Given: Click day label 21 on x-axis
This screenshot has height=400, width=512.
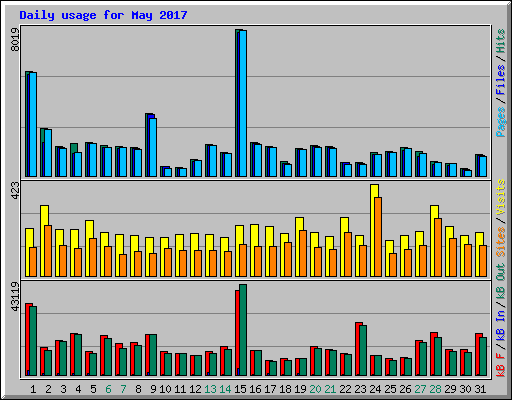Looking at the screenshot, I should pyautogui.click(x=330, y=389).
